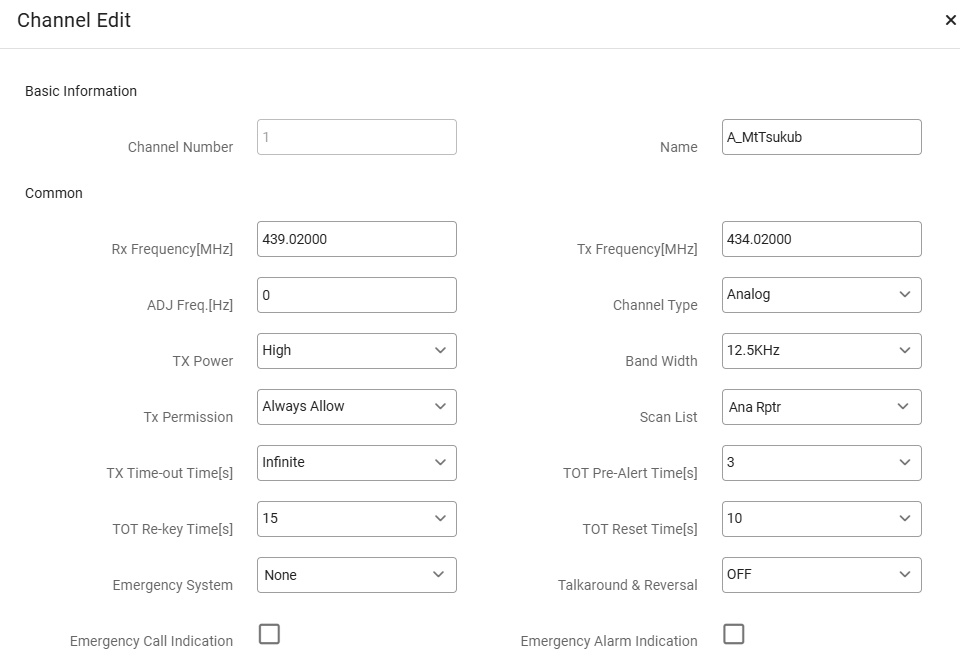Screen dimensions: 960x657
Task: Edit the channel Name field
Action: (x=821, y=137)
